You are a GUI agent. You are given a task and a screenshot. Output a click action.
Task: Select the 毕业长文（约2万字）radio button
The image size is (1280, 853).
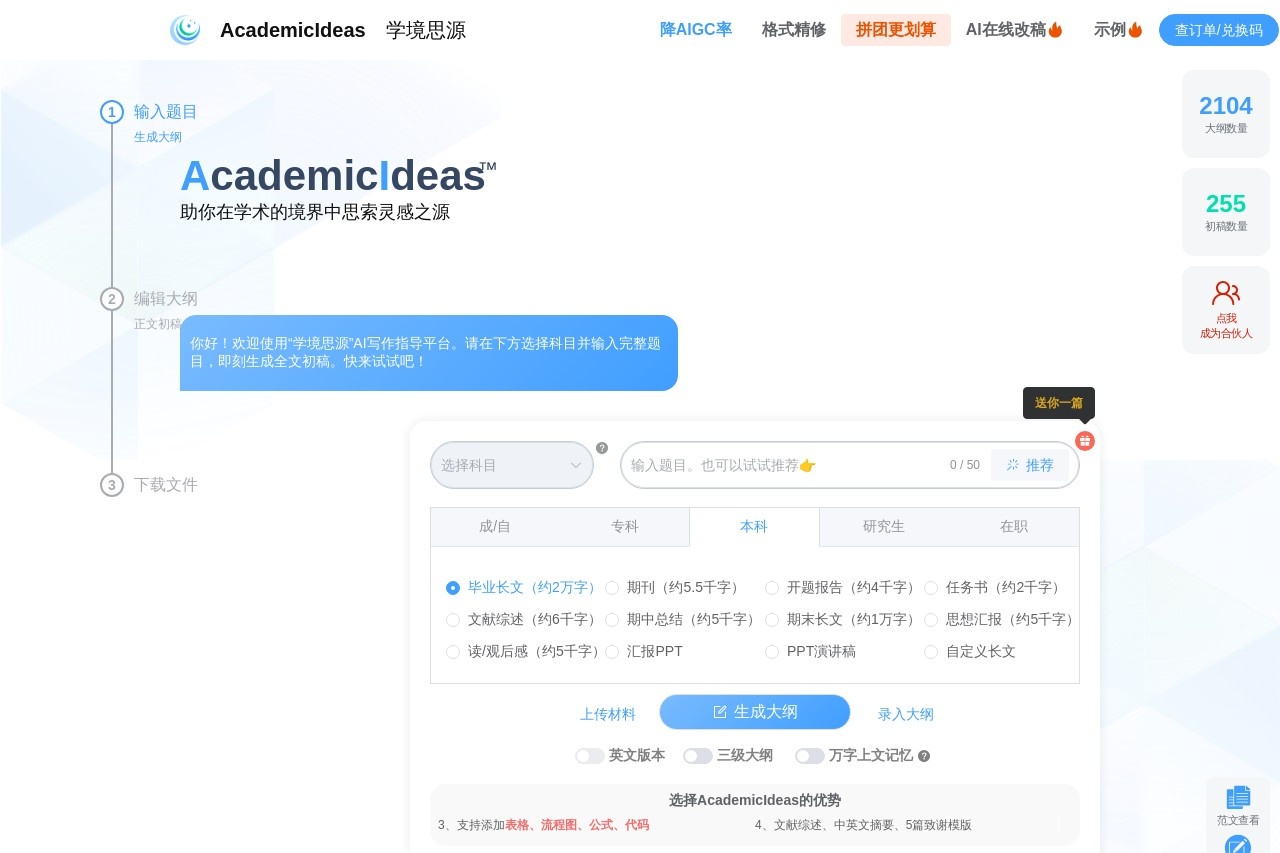(x=453, y=588)
